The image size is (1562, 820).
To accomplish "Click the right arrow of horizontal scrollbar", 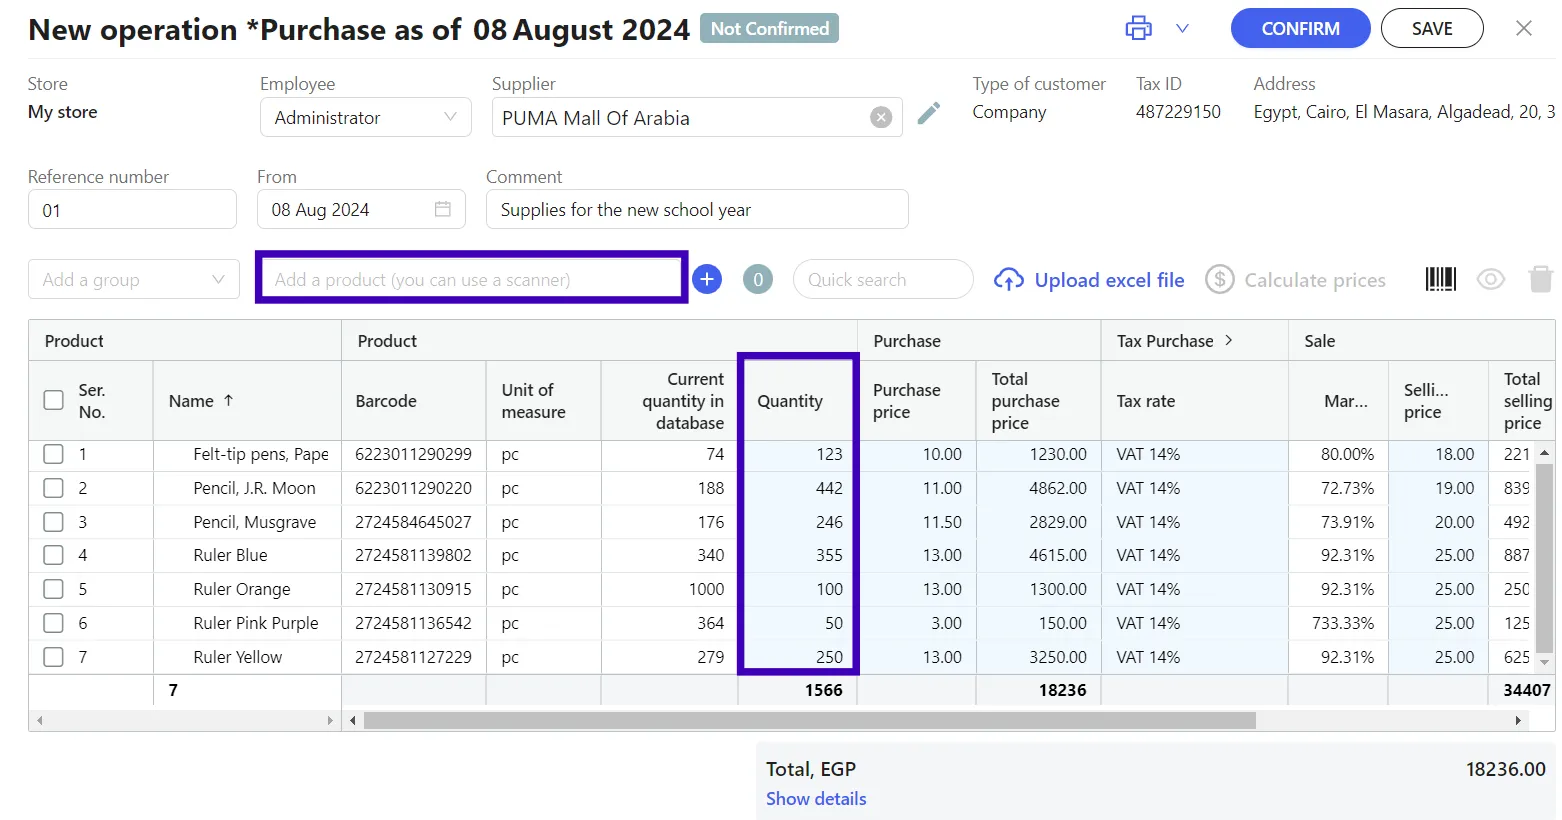I will click(1518, 720).
